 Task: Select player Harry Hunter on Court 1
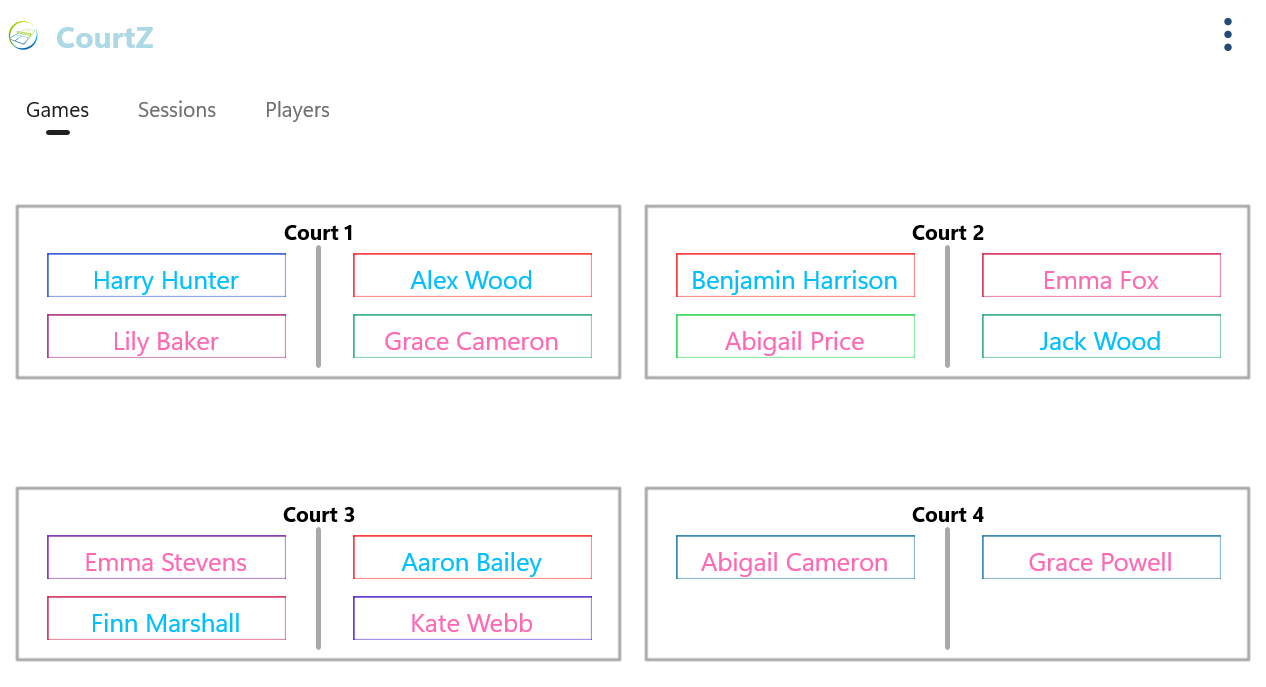[x=166, y=276]
